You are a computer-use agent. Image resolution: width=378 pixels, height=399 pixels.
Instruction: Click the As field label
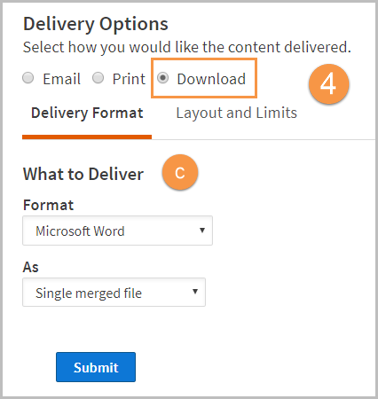31,267
